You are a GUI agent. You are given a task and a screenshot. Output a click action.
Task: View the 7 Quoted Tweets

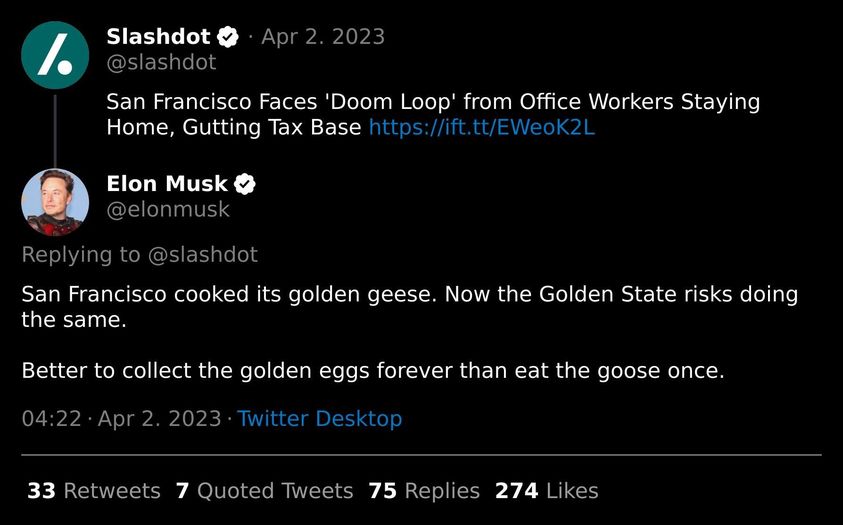[x=265, y=491]
